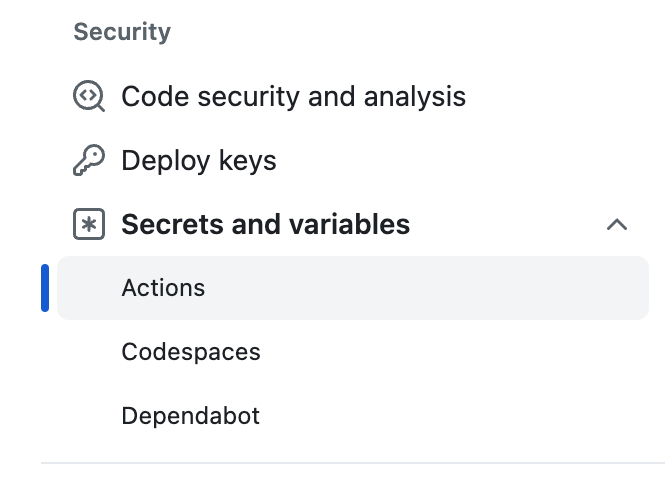Open Code security and analysis settings
The height and width of the screenshot is (494, 670).
(293, 97)
